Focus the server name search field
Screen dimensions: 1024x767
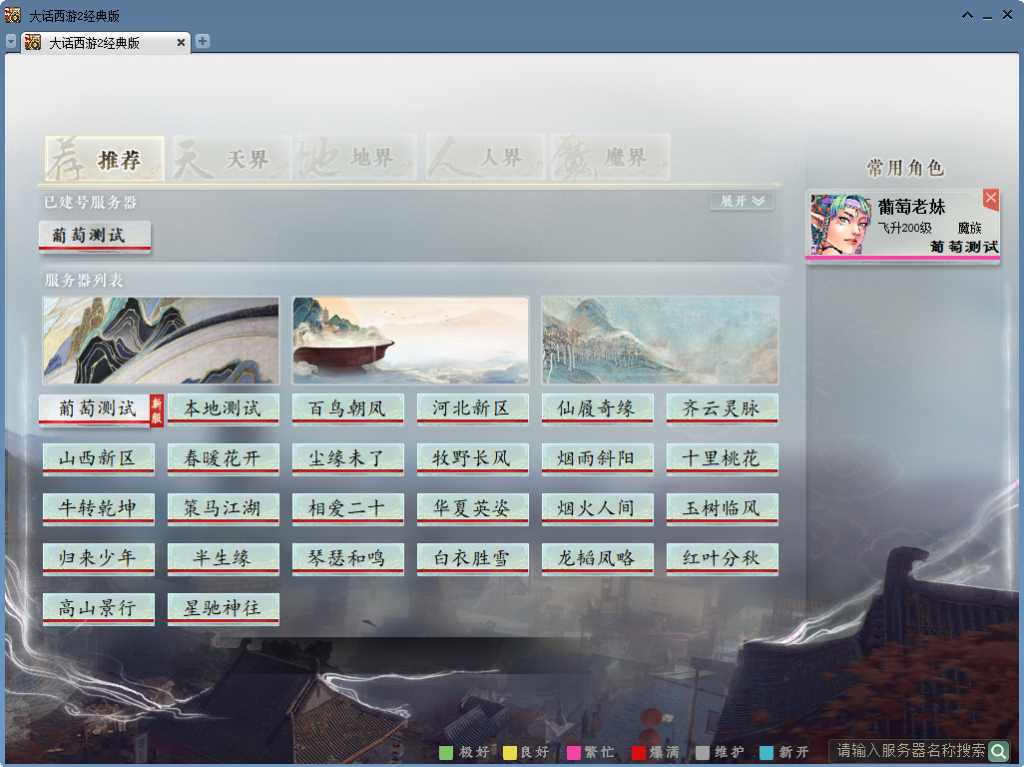click(x=908, y=751)
